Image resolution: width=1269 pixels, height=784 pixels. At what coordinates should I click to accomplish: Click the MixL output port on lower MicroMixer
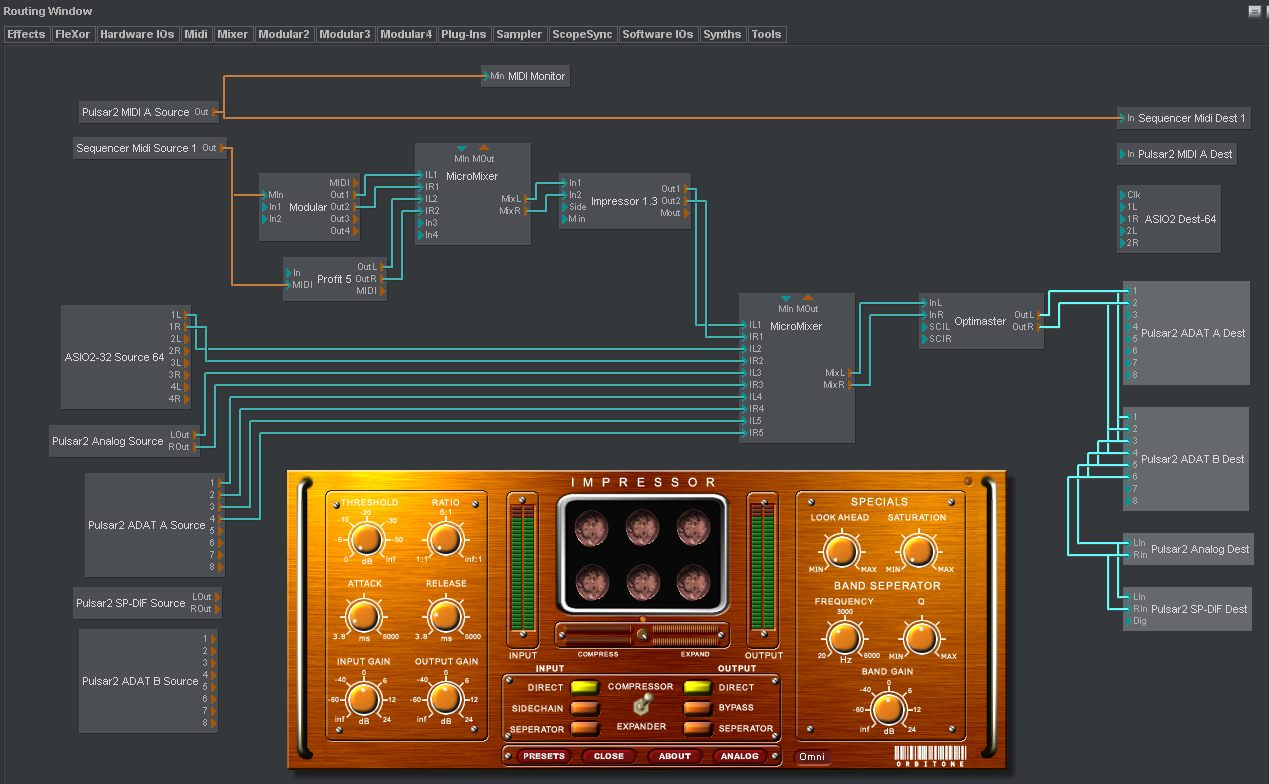pyautogui.click(x=849, y=372)
